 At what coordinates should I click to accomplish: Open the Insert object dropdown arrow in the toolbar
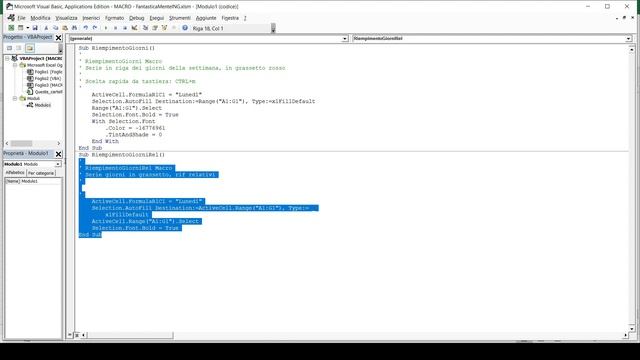click(27, 28)
